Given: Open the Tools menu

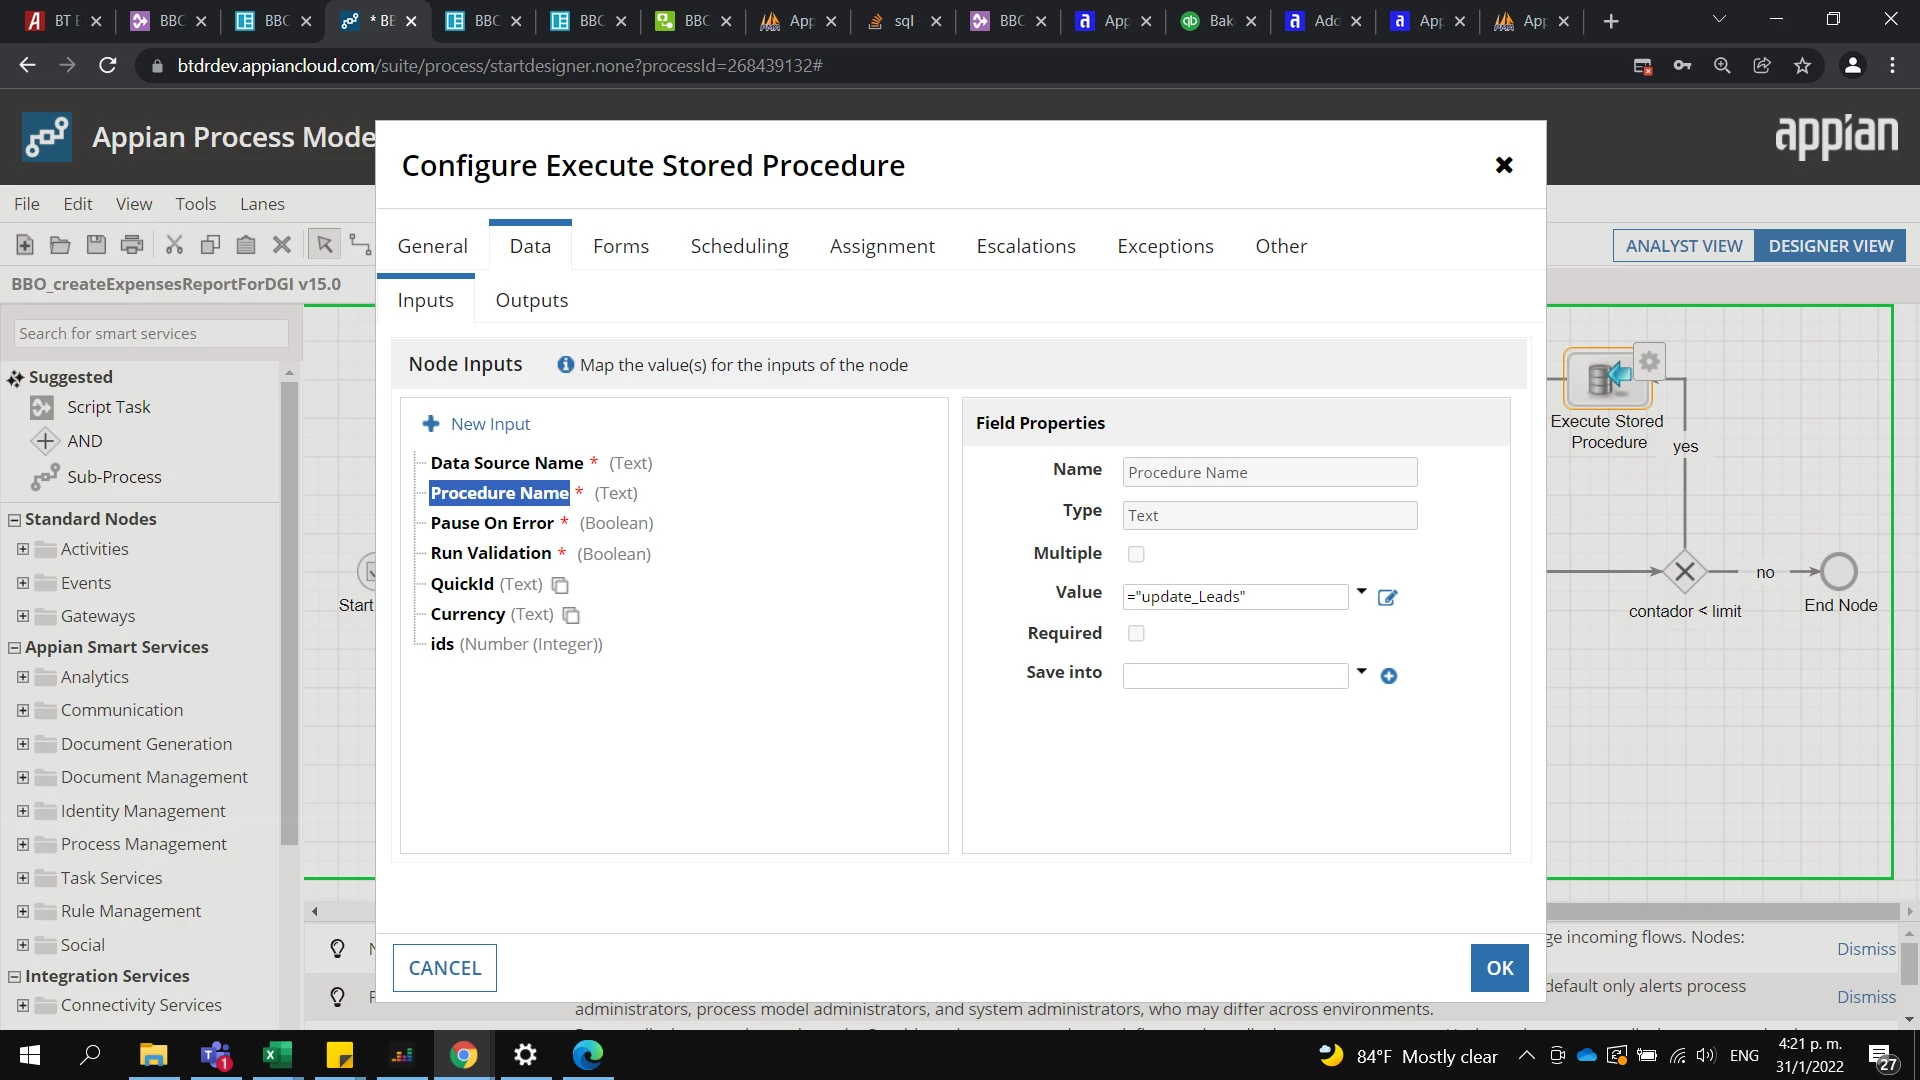Looking at the screenshot, I should point(196,204).
